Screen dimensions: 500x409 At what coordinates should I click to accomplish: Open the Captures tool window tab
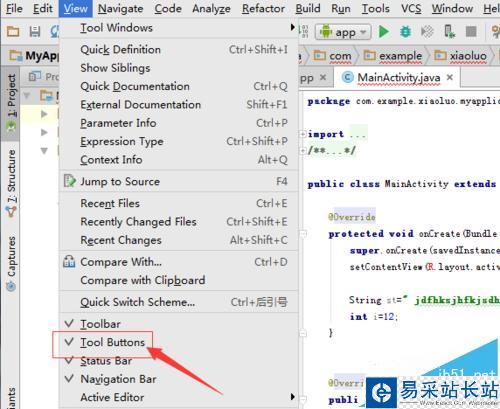tap(11, 263)
